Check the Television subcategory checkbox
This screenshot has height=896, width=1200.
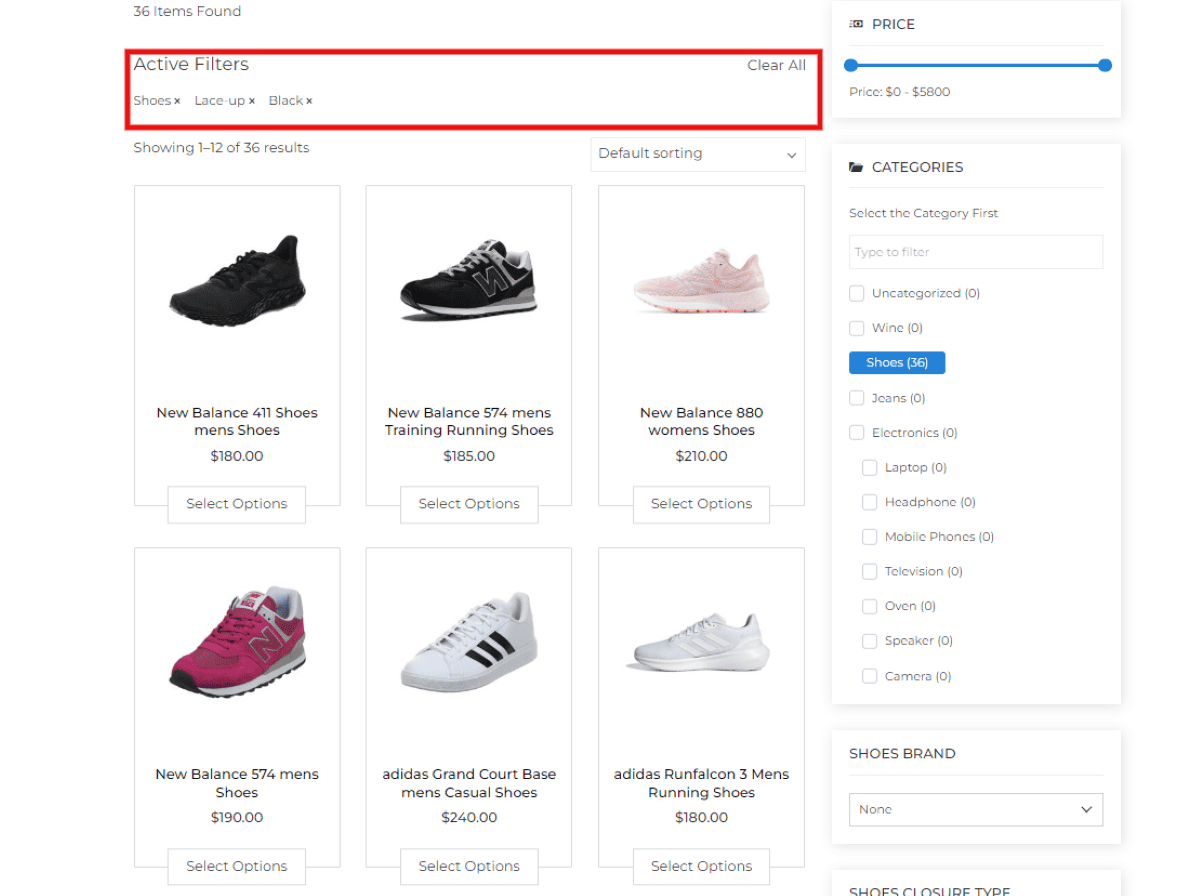(x=870, y=572)
